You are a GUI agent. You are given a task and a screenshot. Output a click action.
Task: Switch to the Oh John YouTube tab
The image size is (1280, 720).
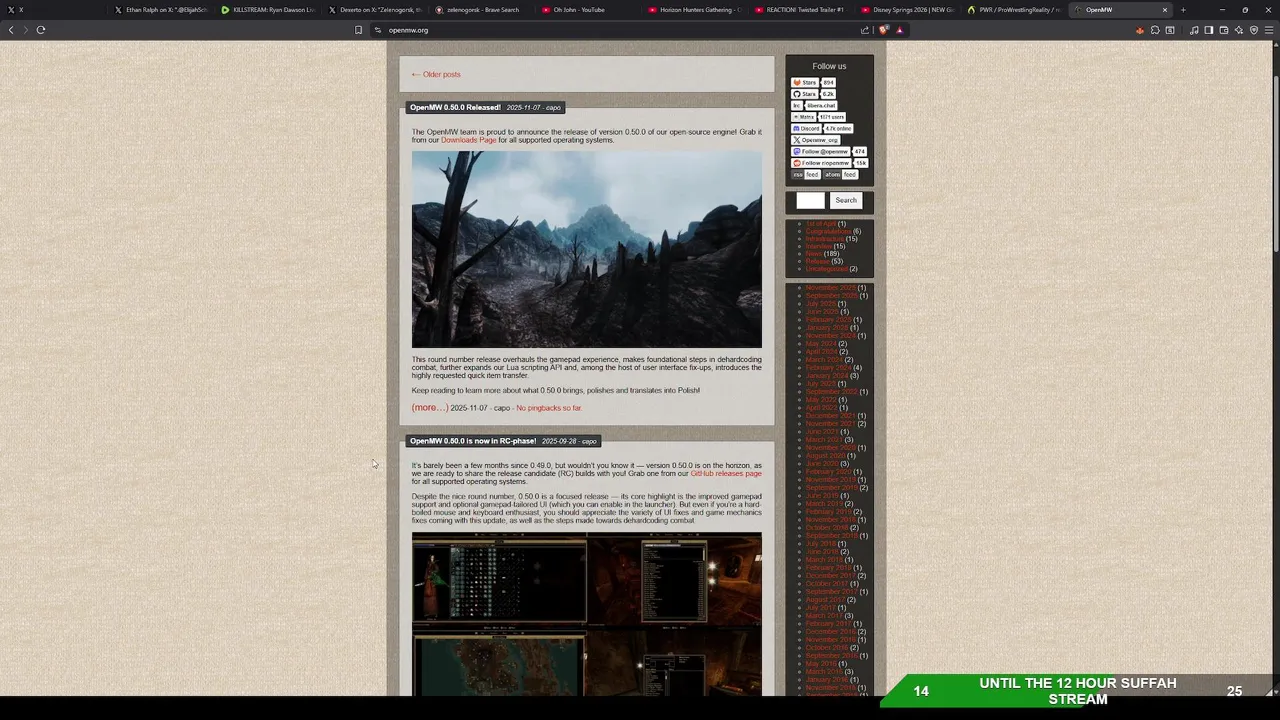[x=588, y=10]
